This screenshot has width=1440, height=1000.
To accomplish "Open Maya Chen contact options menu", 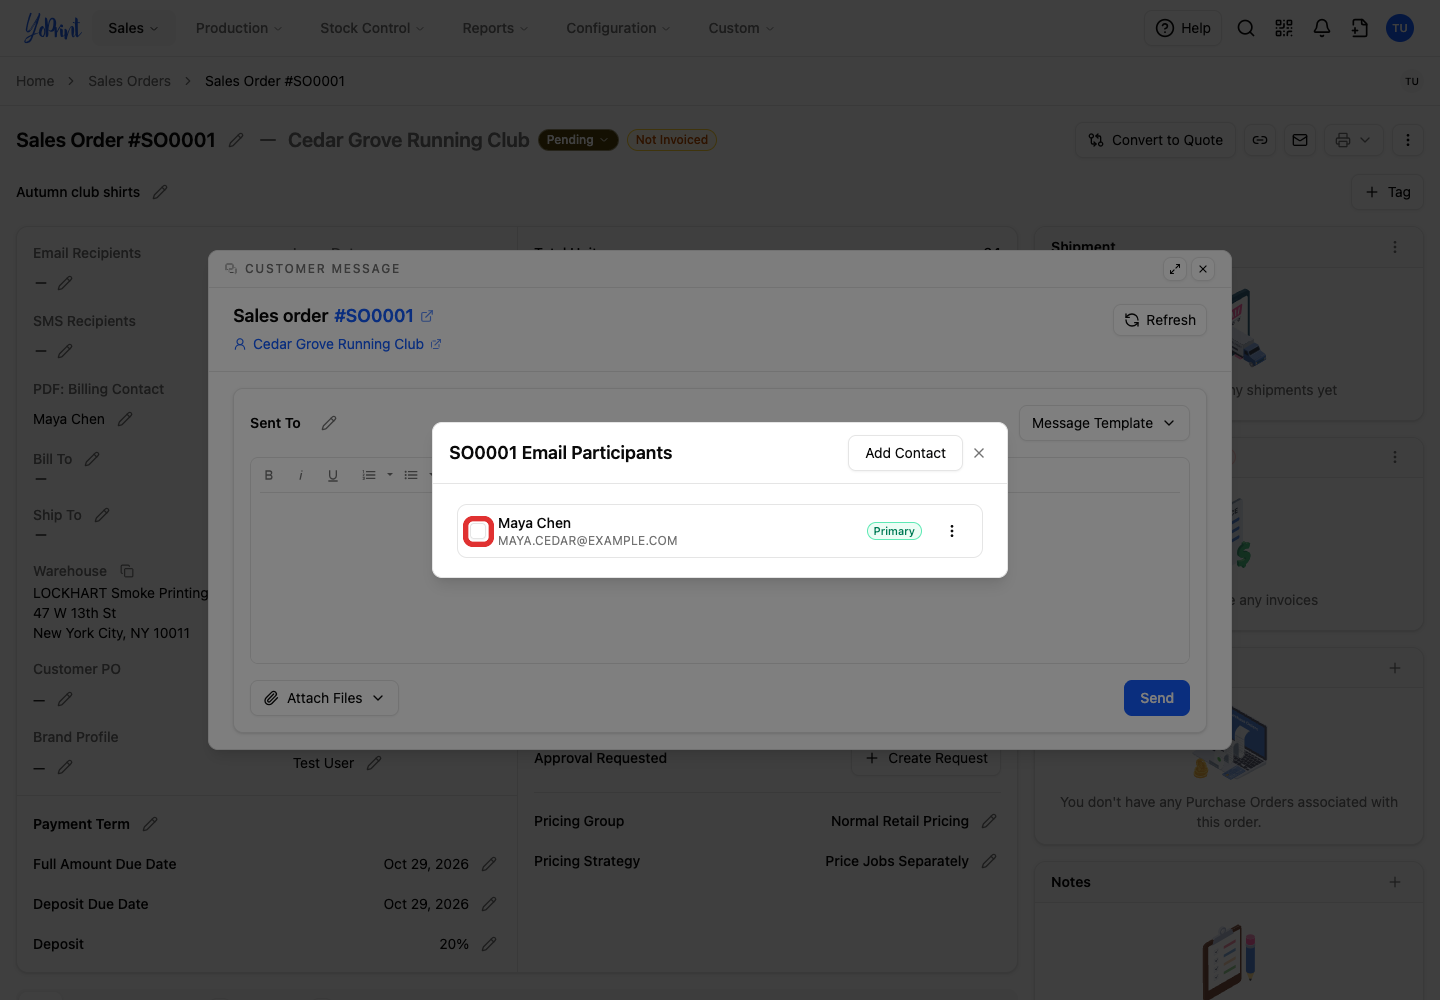I will [952, 531].
